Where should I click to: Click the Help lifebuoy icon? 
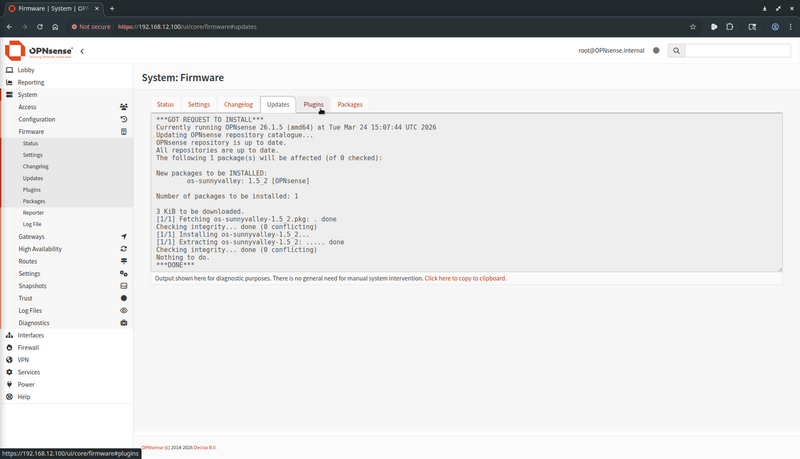[x=9, y=397]
